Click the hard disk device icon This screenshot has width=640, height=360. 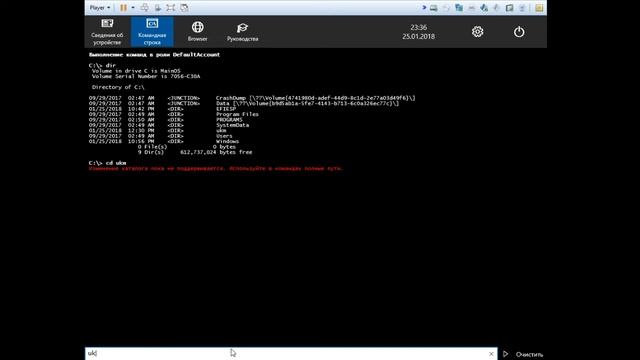433,8
